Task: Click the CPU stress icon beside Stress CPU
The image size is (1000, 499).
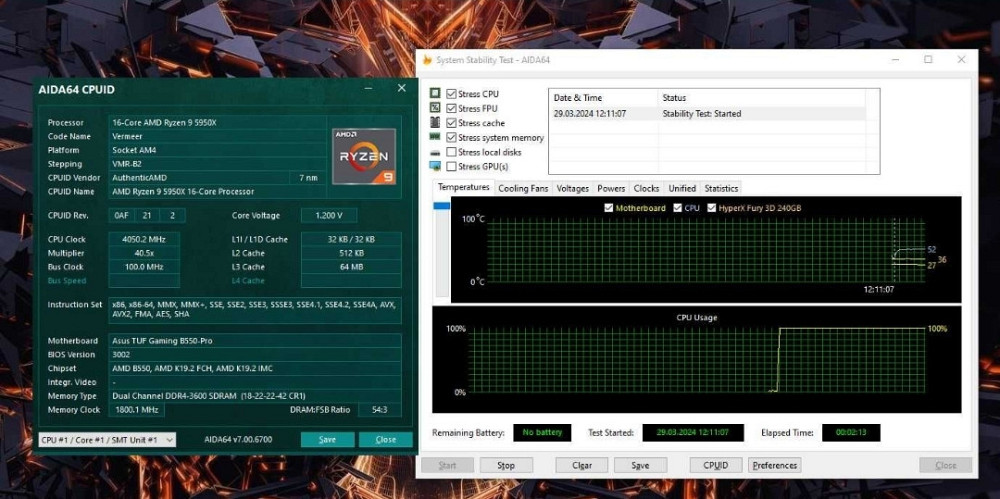Action: click(x=435, y=94)
